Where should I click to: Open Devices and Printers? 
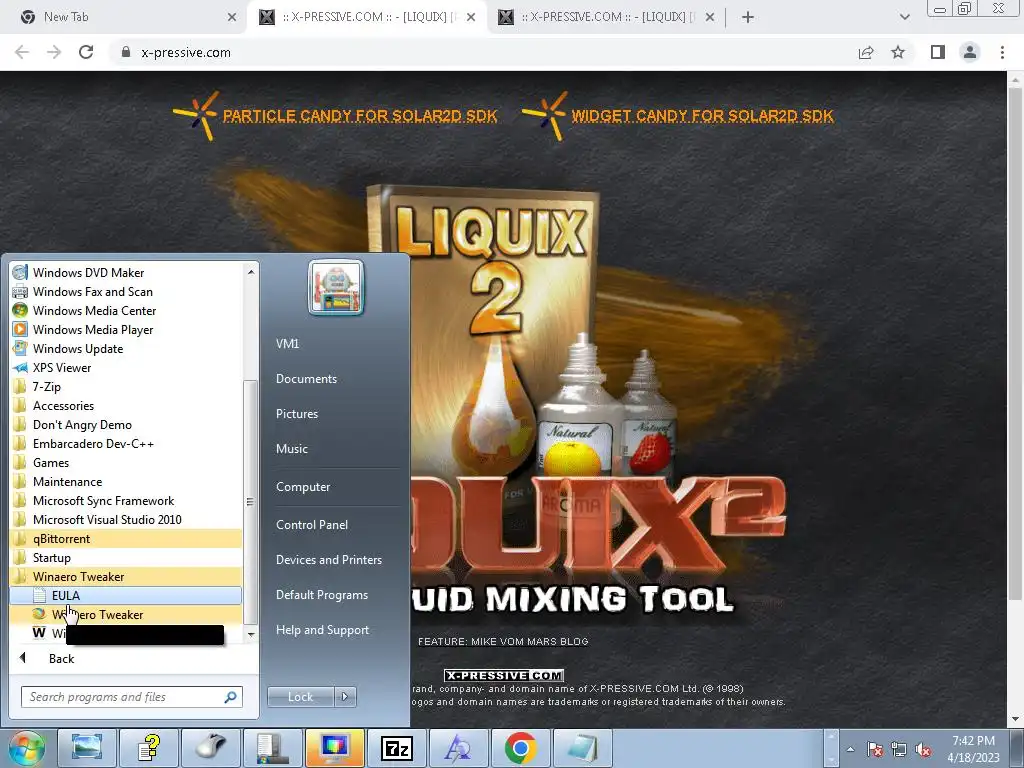tap(328, 560)
